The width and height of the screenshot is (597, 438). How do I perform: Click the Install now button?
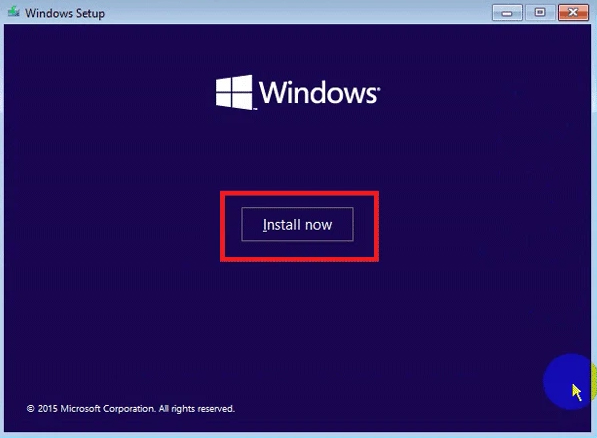(297, 224)
